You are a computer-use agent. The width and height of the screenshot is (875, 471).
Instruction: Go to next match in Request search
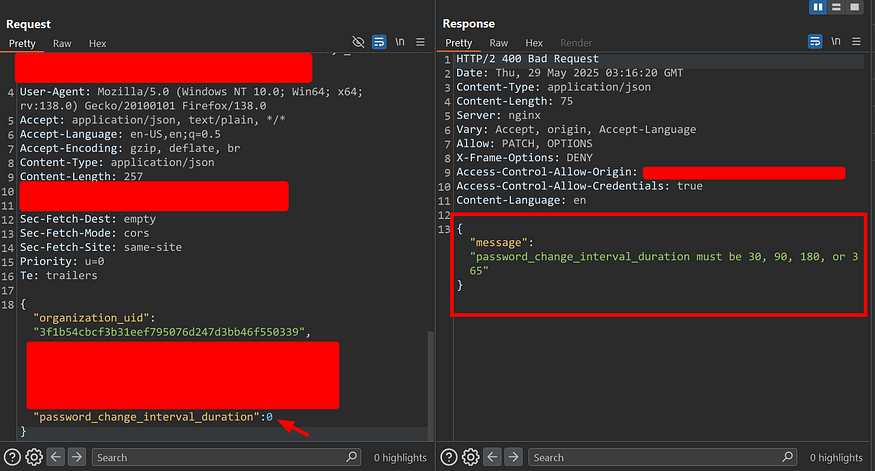coord(77,457)
